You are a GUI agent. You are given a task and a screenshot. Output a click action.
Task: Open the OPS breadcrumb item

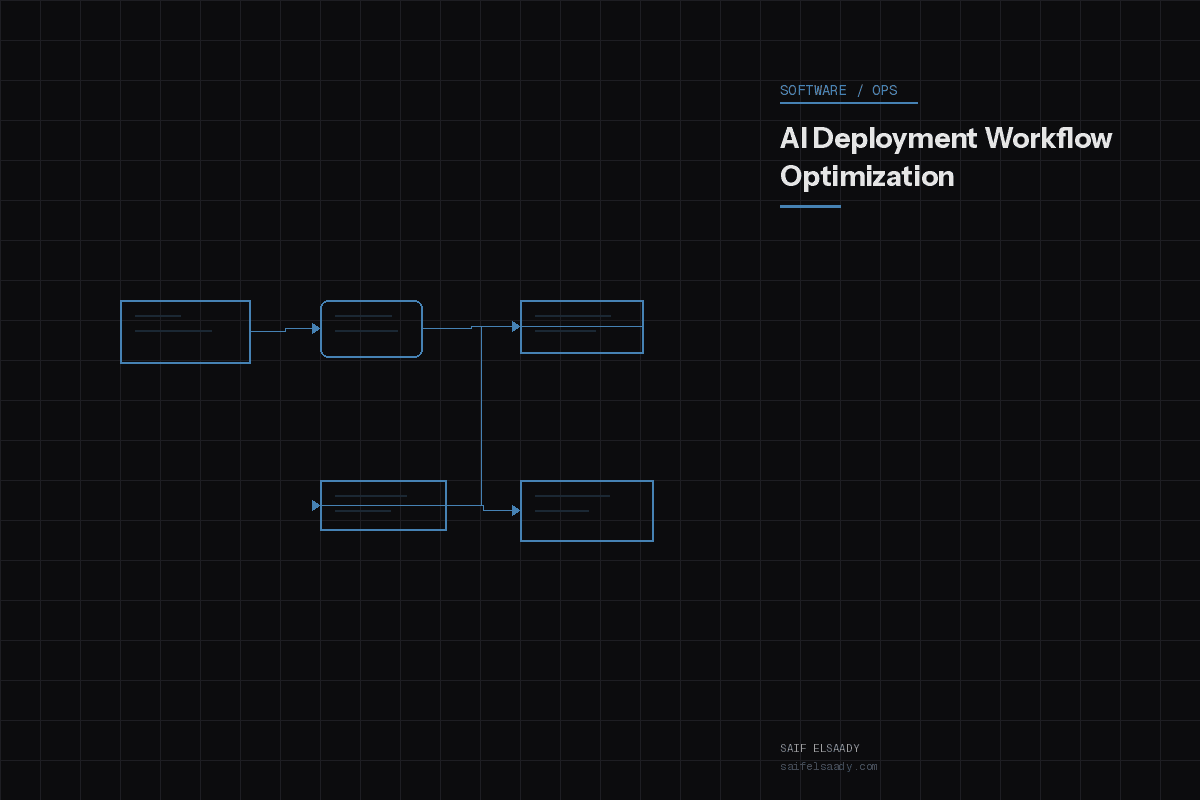click(x=884, y=90)
